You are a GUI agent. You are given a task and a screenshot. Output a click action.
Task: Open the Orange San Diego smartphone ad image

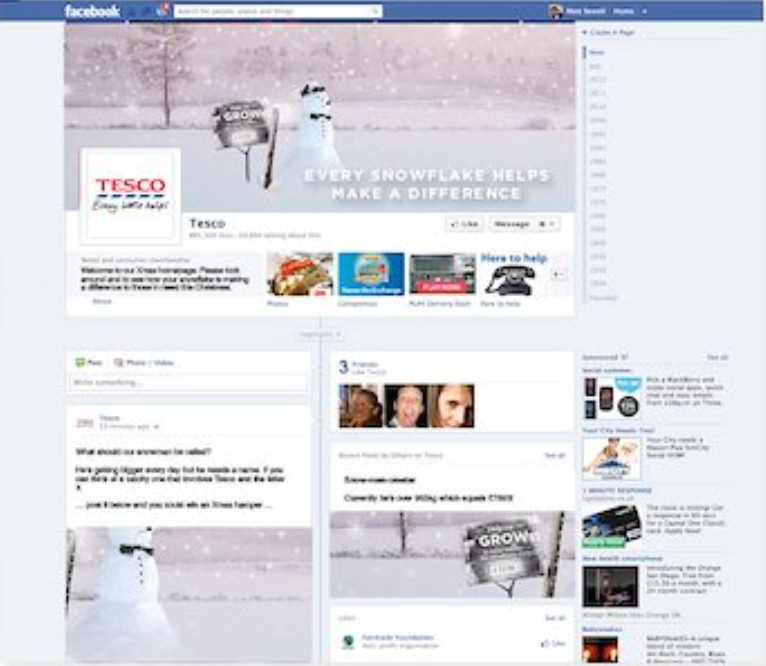(x=610, y=586)
